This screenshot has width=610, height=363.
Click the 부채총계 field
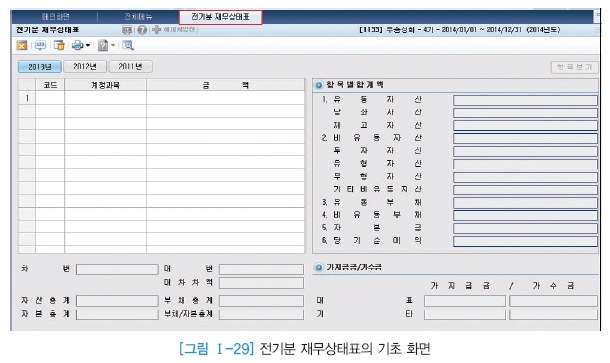pyautogui.click(x=261, y=301)
